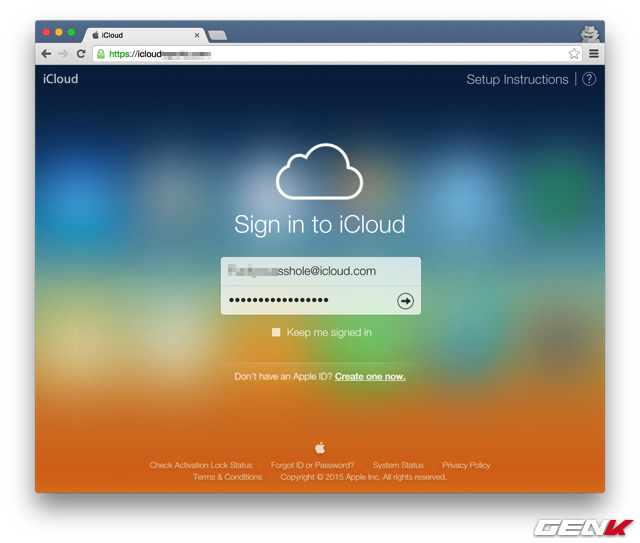Screen dimensions: 640x543
Task: Click the iCloud cloud logo
Action: pyautogui.click(x=320, y=171)
